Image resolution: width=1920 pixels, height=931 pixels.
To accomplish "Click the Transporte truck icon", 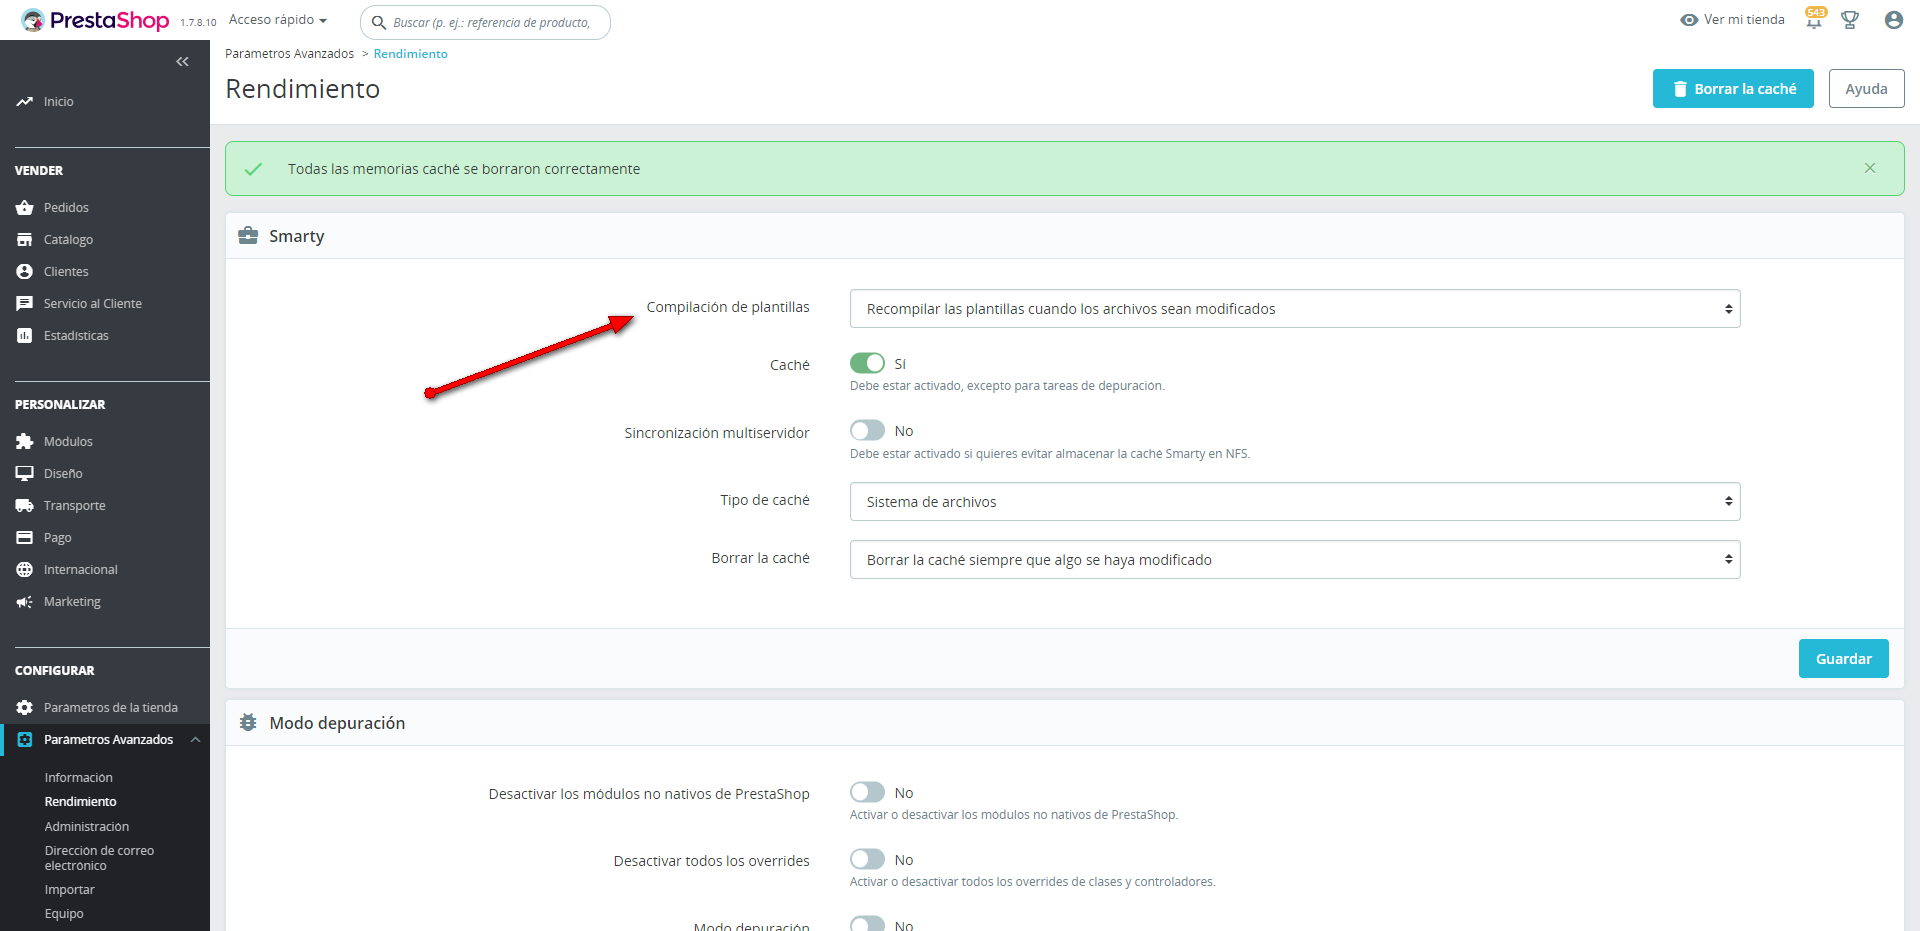I will point(24,506).
